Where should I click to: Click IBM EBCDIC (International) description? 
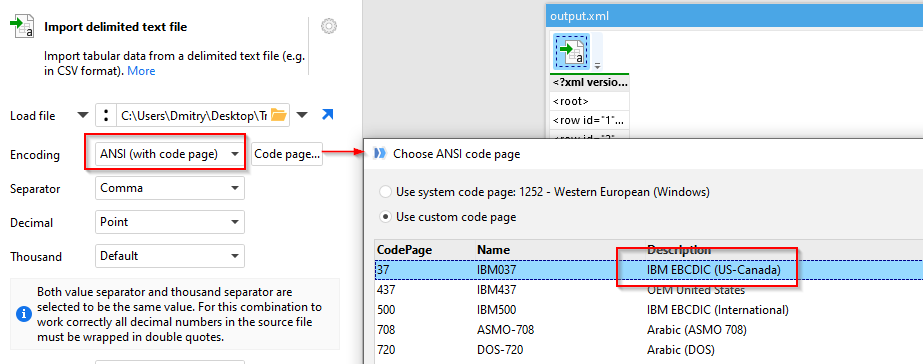[x=718, y=310]
